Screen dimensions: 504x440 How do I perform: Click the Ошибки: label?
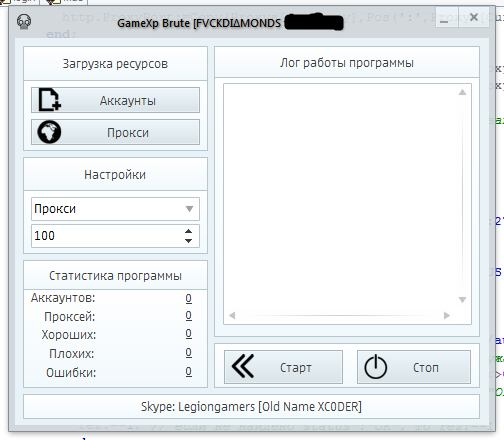click(x=71, y=372)
